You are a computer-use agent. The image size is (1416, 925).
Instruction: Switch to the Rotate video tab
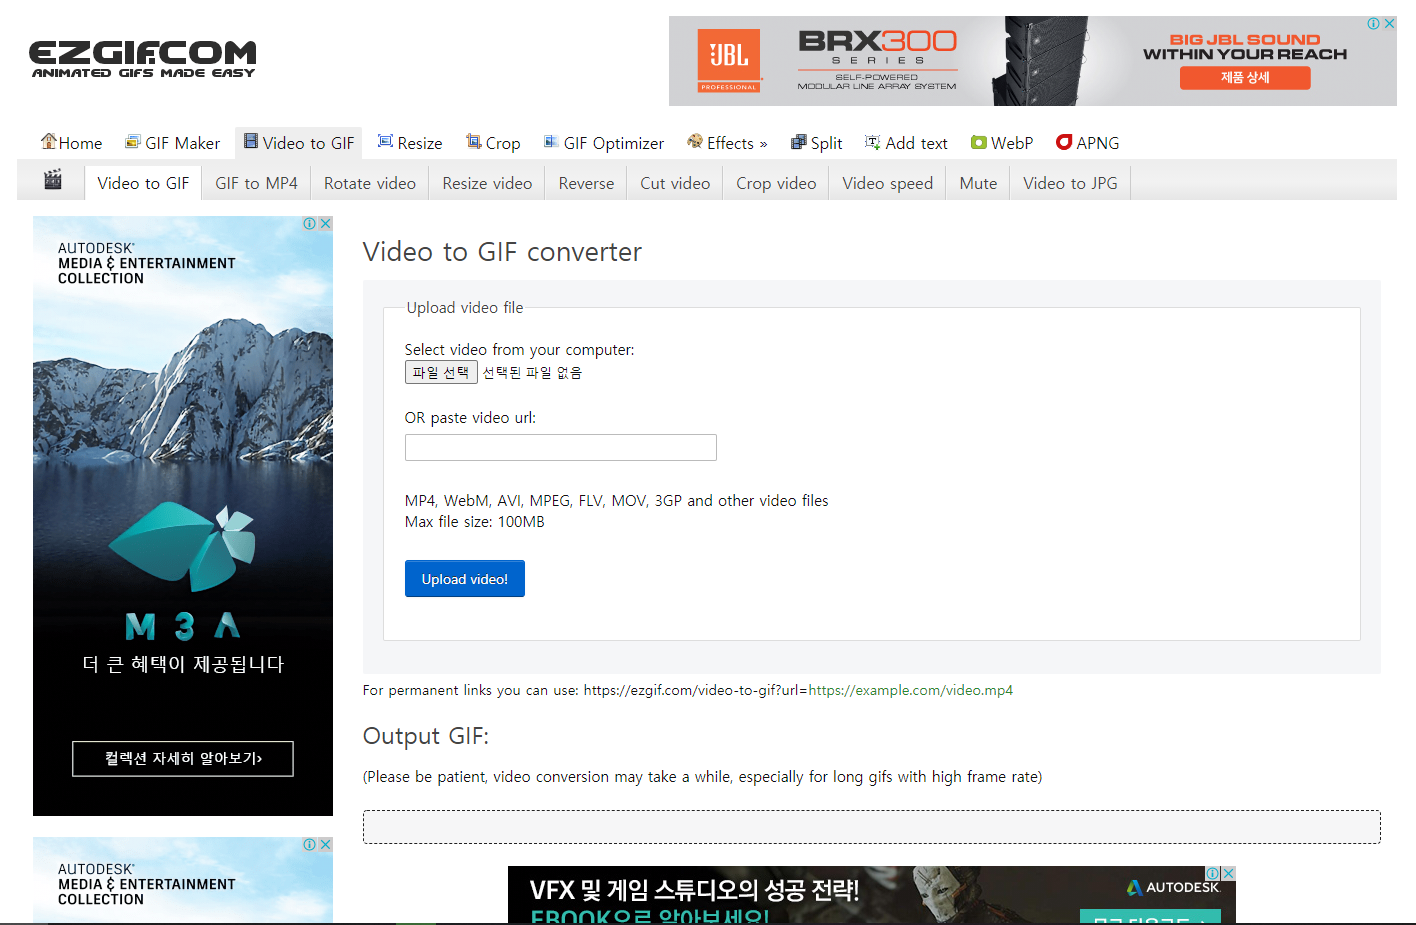pyautogui.click(x=369, y=183)
